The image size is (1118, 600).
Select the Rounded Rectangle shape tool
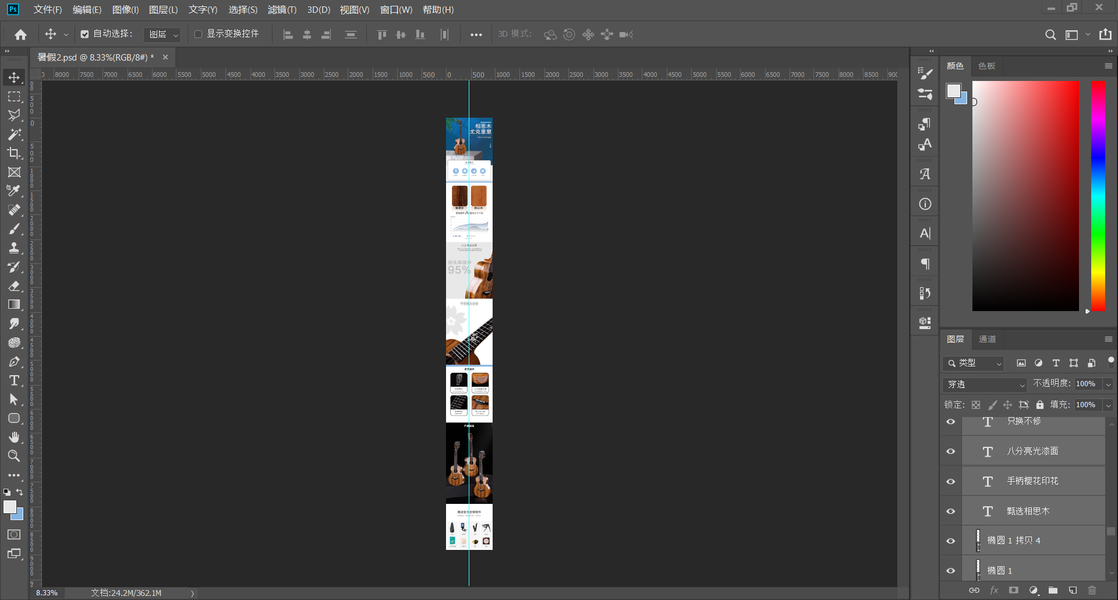click(14, 418)
